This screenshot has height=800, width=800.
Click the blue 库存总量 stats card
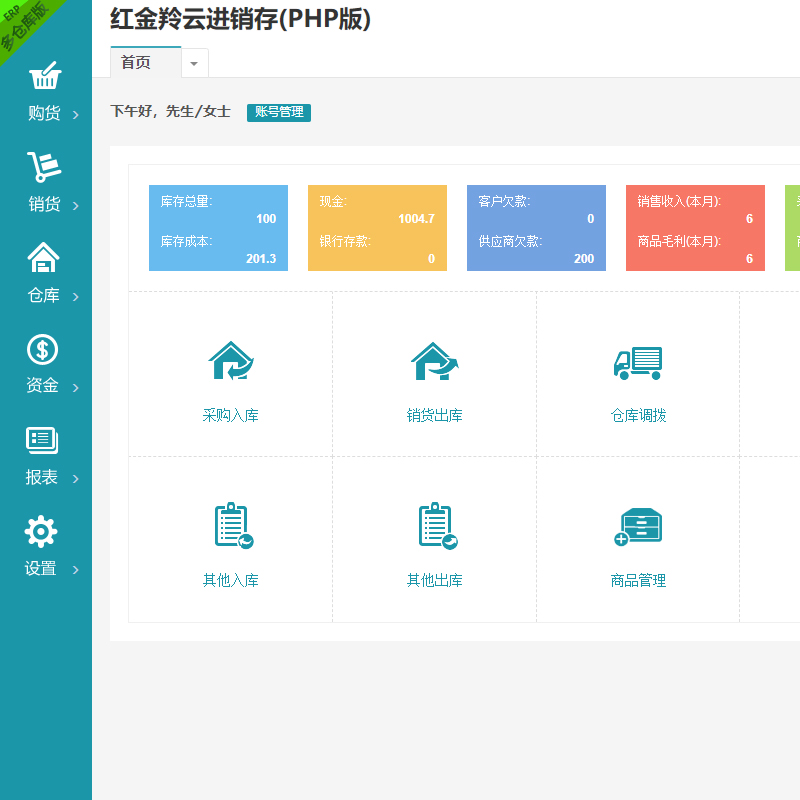pyautogui.click(x=218, y=228)
